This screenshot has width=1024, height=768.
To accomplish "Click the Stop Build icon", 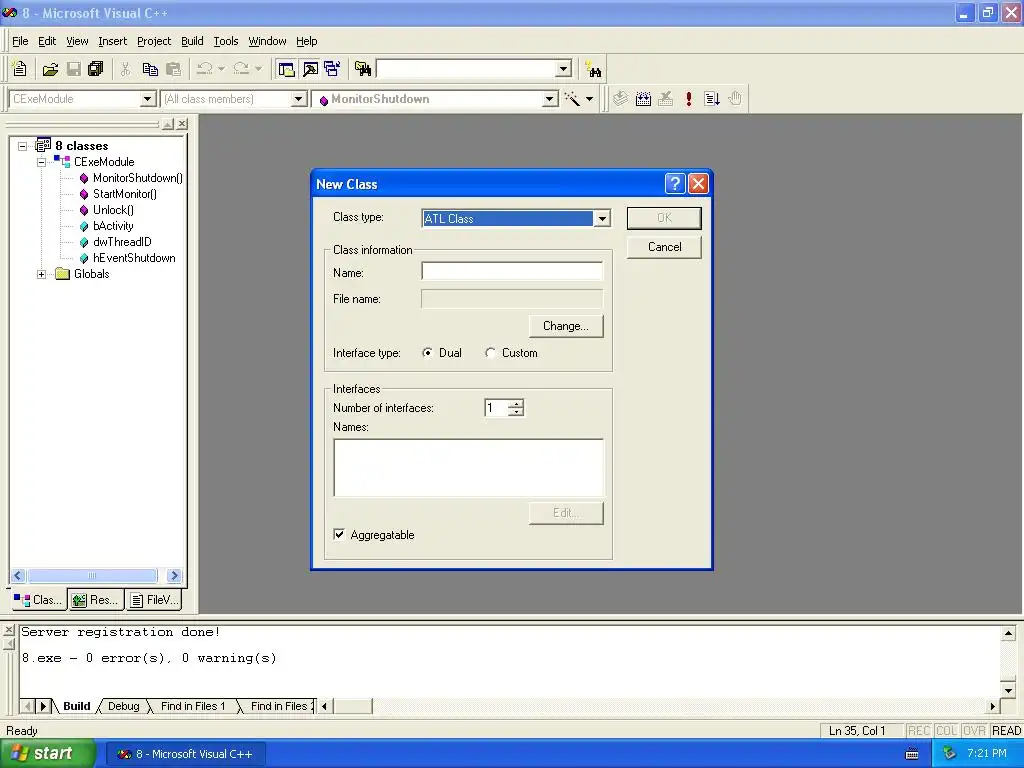I will (665, 99).
